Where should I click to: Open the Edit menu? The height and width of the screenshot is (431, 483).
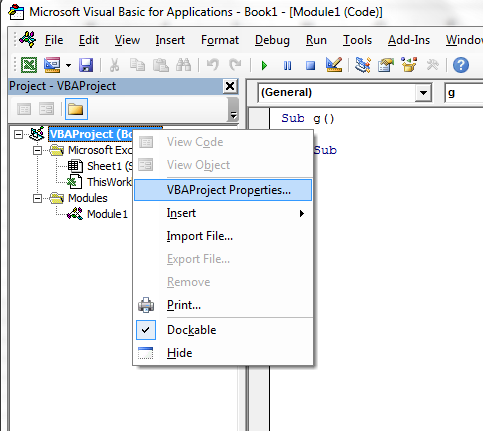click(x=89, y=40)
